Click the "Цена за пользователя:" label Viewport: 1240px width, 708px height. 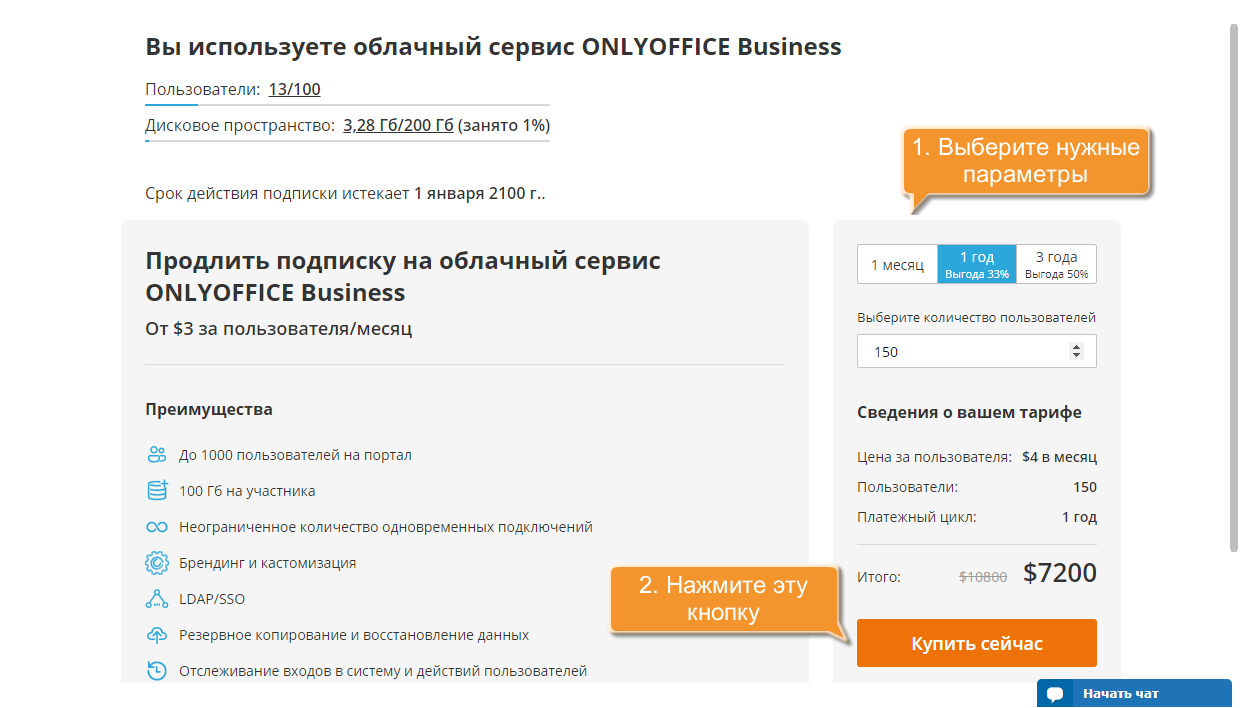coord(934,457)
